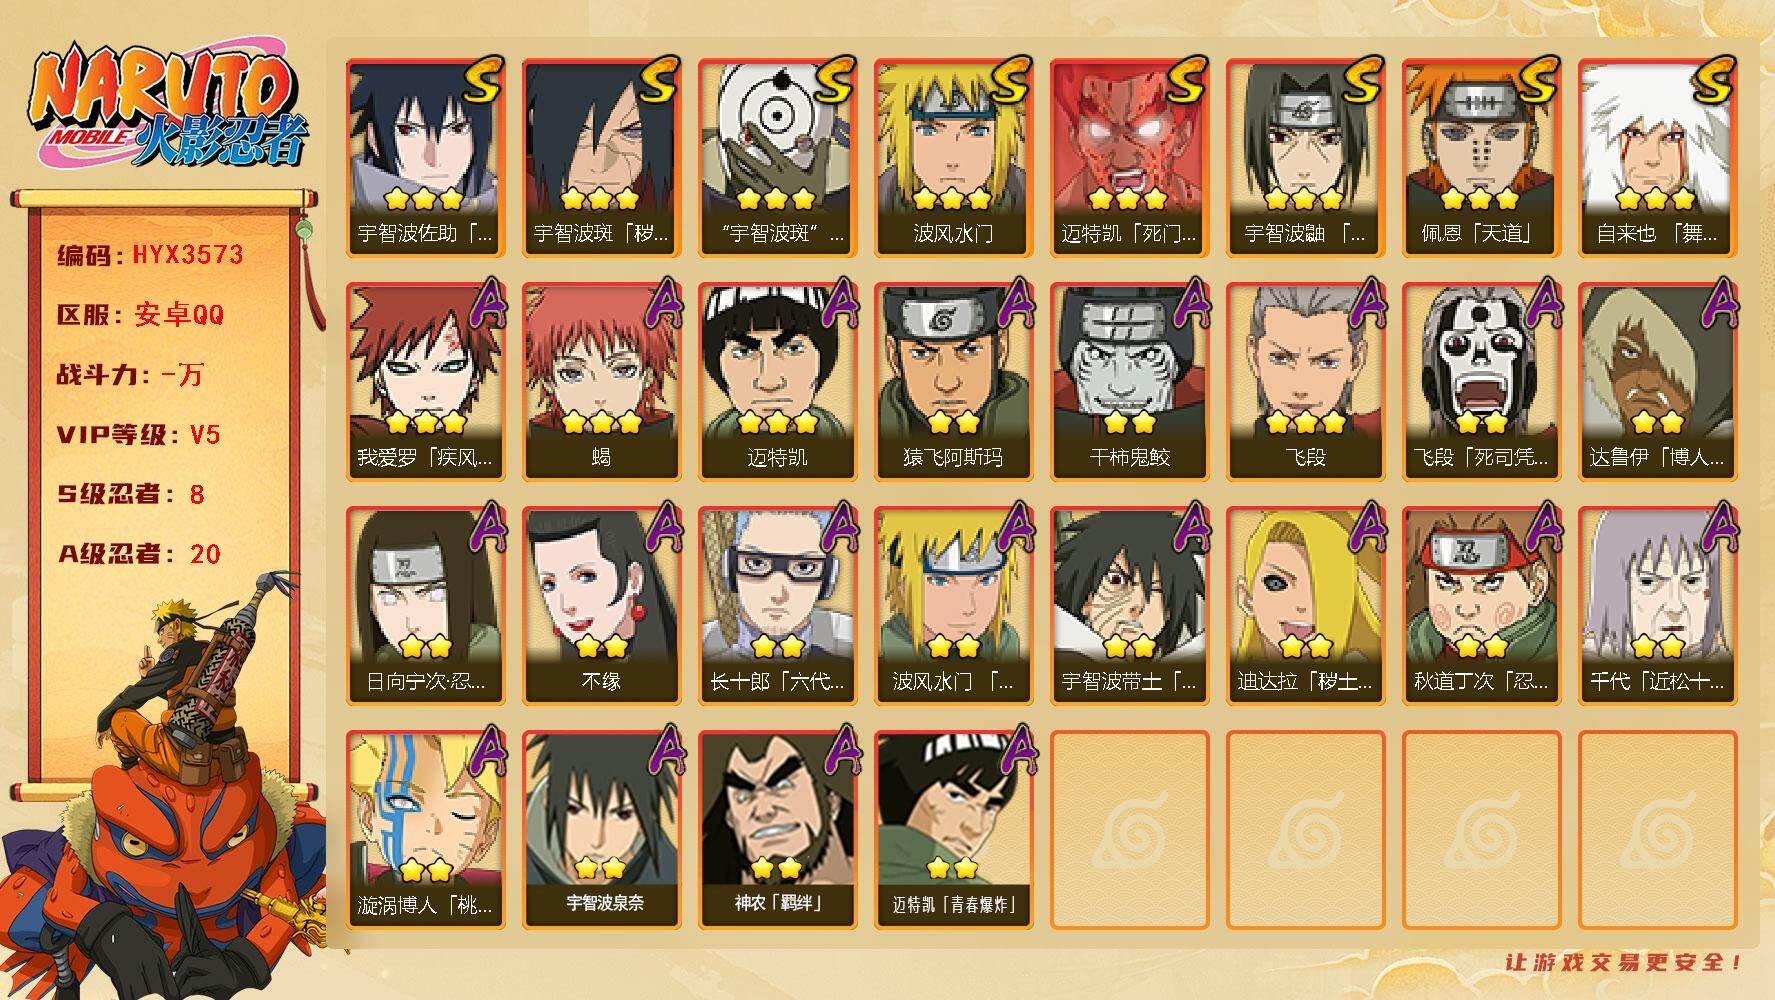Choose the 猿飞阿斯玛 ninja card
The width and height of the screenshot is (1775, 1000).
[x=953, y=382]
